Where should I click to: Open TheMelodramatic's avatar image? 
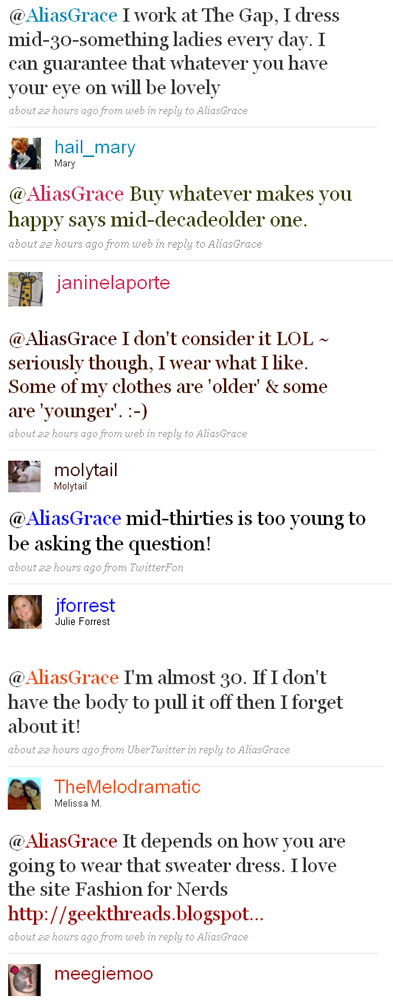pyautogui.click(x=25, y=793)
